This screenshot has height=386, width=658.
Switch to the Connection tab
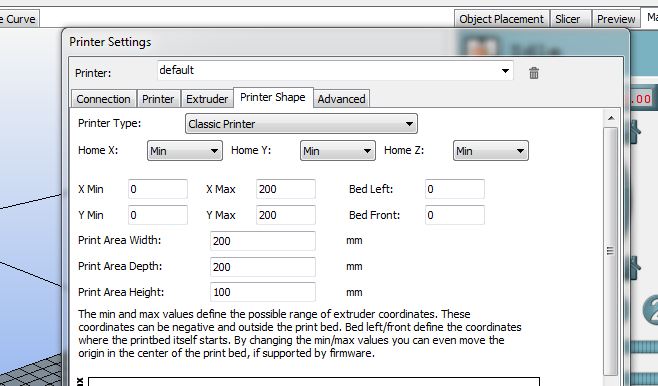click(x=103, y=99)
